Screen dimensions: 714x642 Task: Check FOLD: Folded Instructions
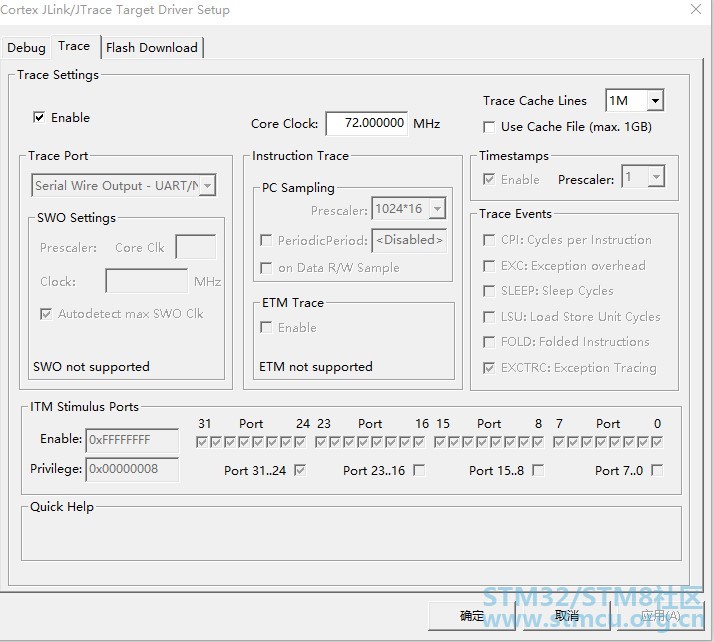coord(489,342)
